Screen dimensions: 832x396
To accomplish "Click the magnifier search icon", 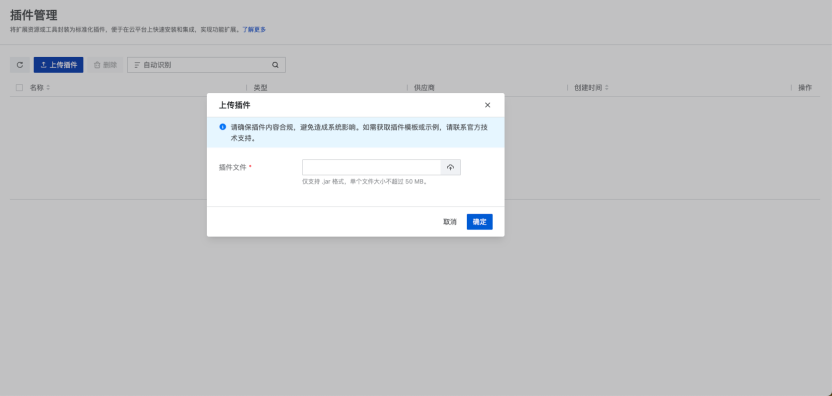I will click(275, 65).
